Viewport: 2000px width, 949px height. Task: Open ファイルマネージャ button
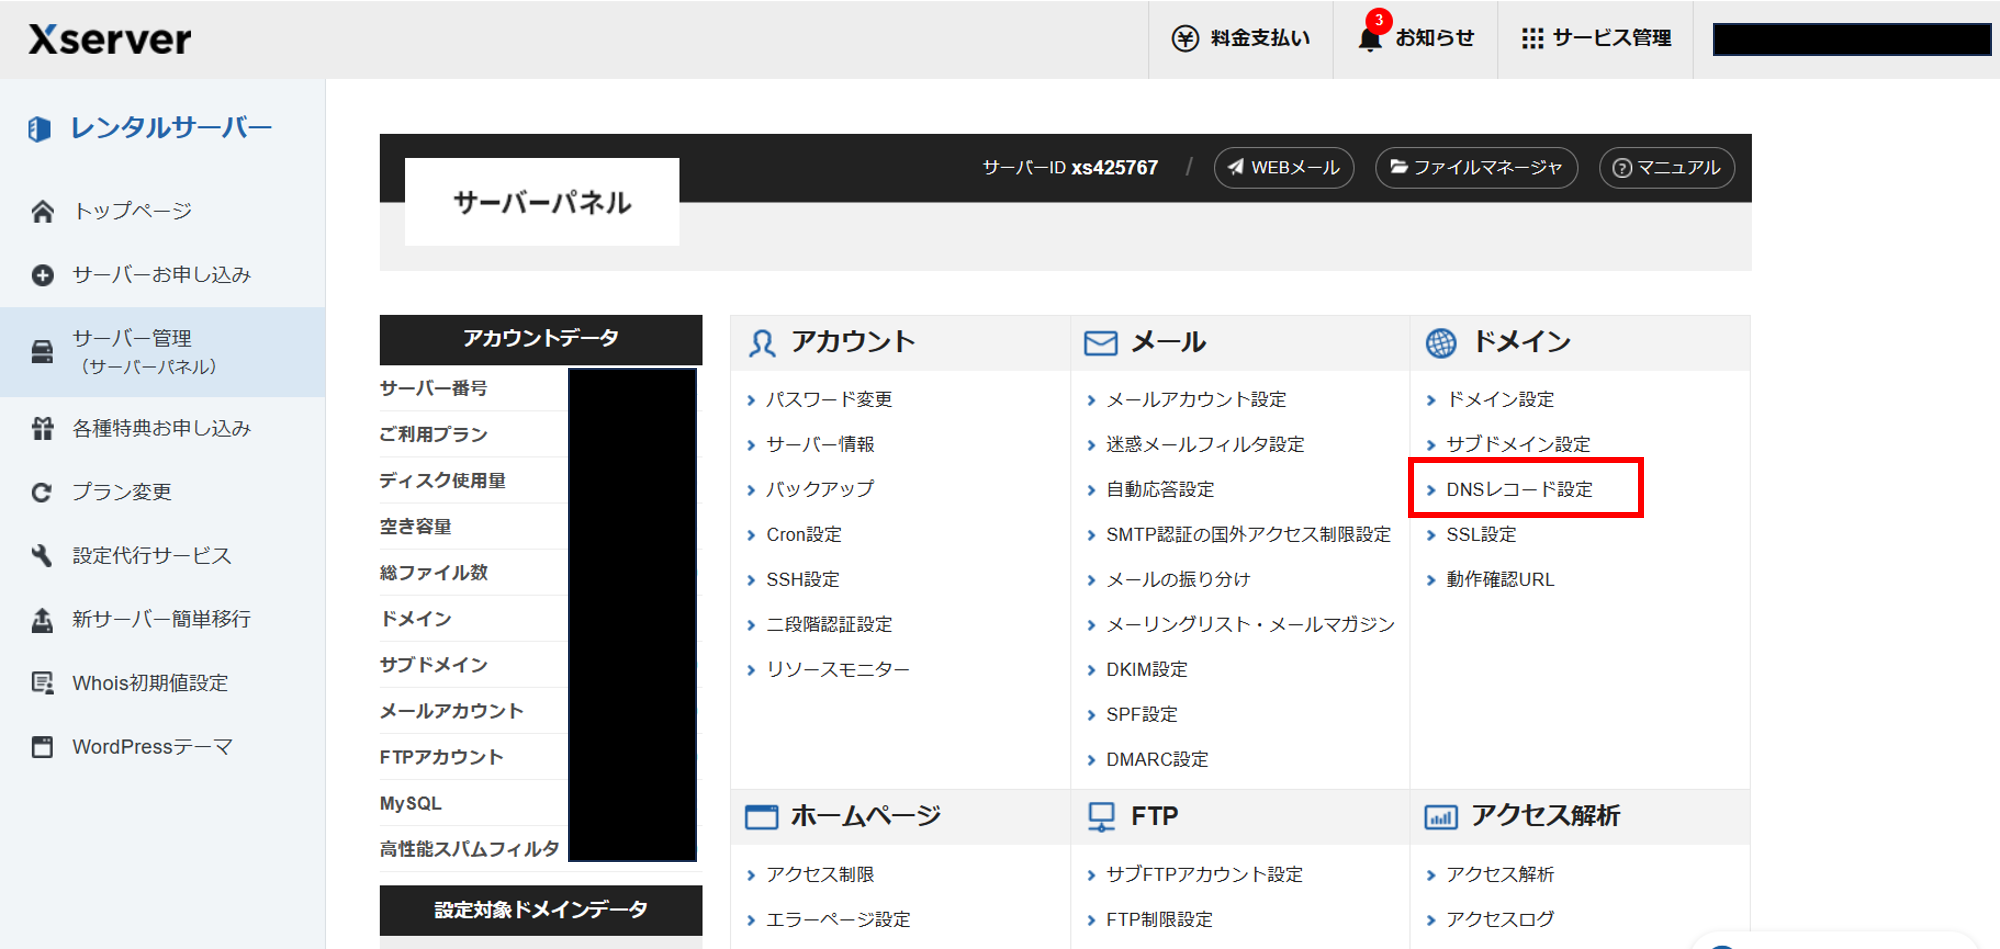pos(1477,167)
